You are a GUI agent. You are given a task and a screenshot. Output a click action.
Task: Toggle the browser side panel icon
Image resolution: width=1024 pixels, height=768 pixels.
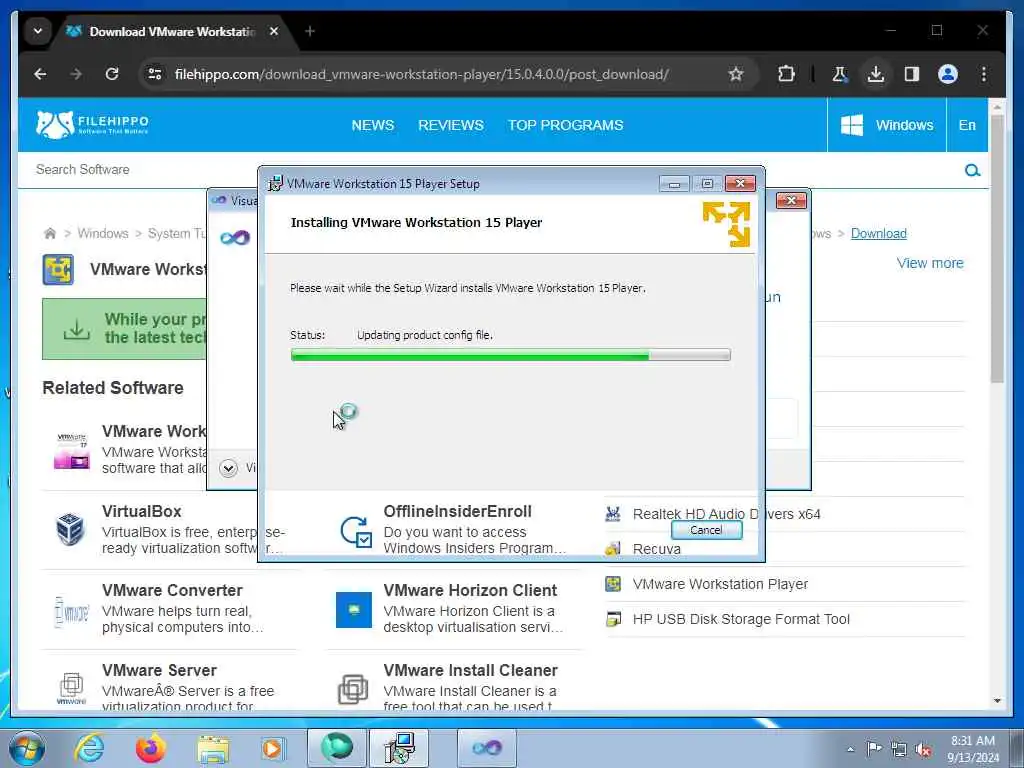coord(912,74)
